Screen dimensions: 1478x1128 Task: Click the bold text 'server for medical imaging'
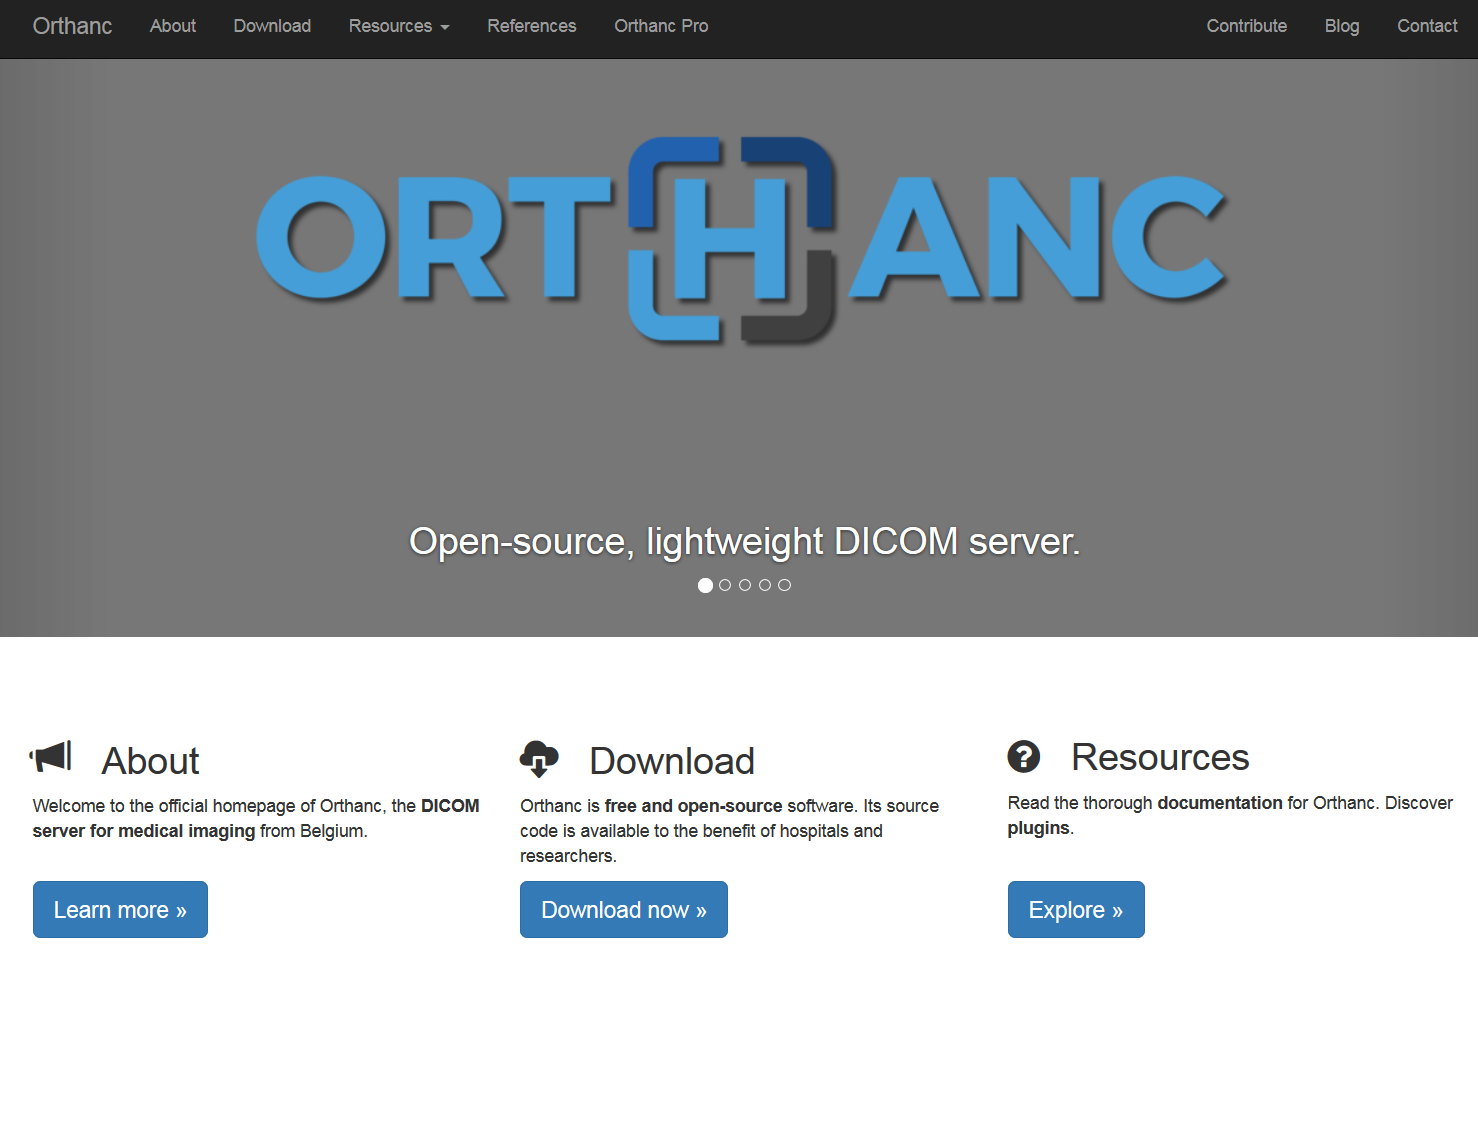144,831
